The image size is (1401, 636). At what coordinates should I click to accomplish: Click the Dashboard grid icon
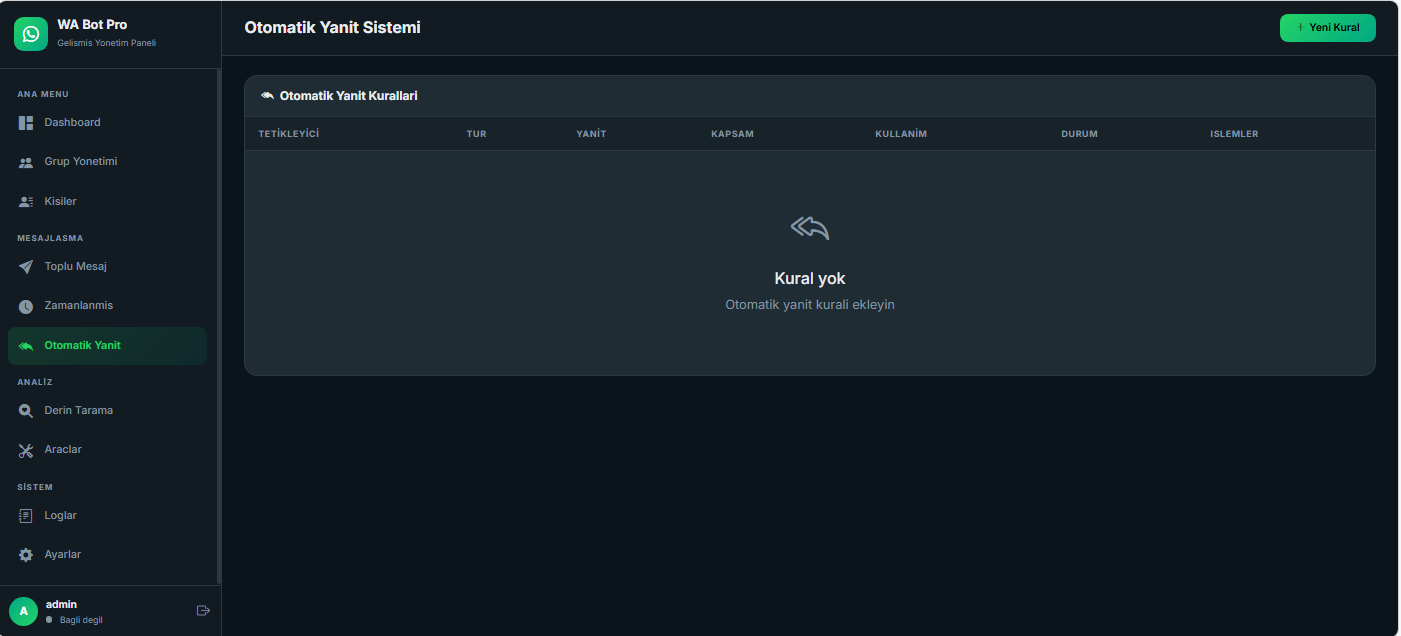point(26,123)
